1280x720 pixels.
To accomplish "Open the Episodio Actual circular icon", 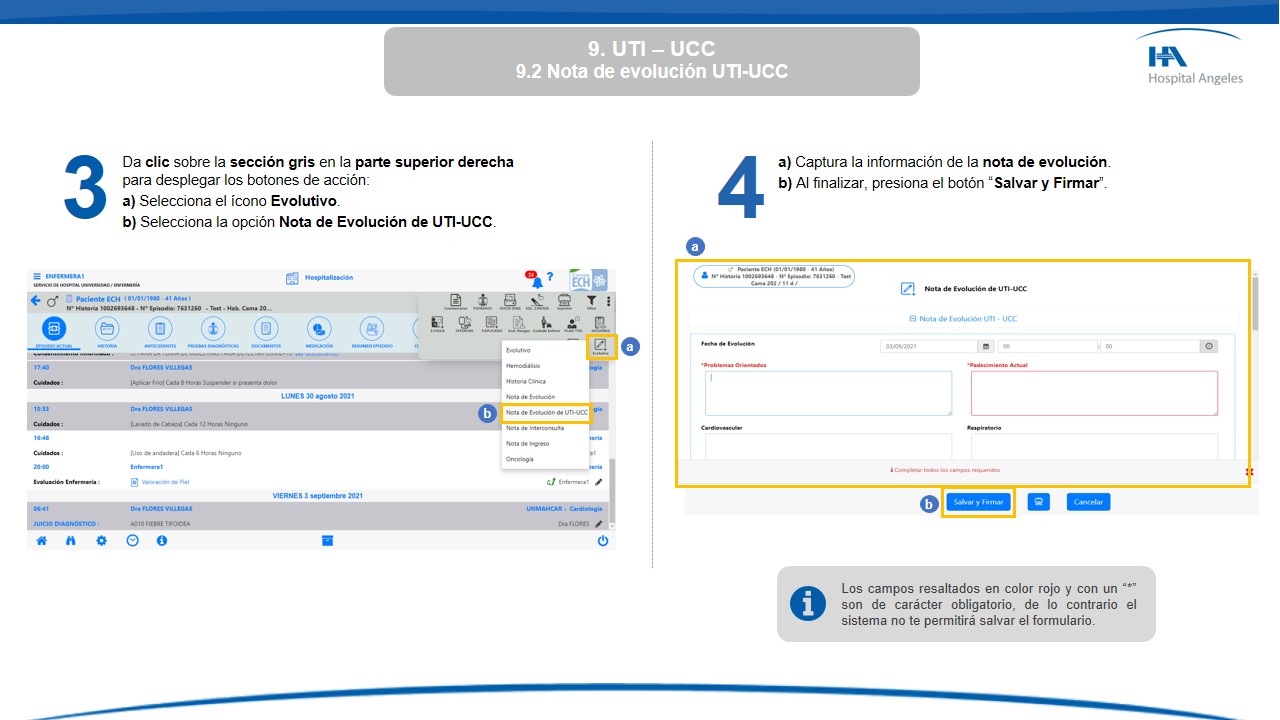I will click(x=49, y=329).
